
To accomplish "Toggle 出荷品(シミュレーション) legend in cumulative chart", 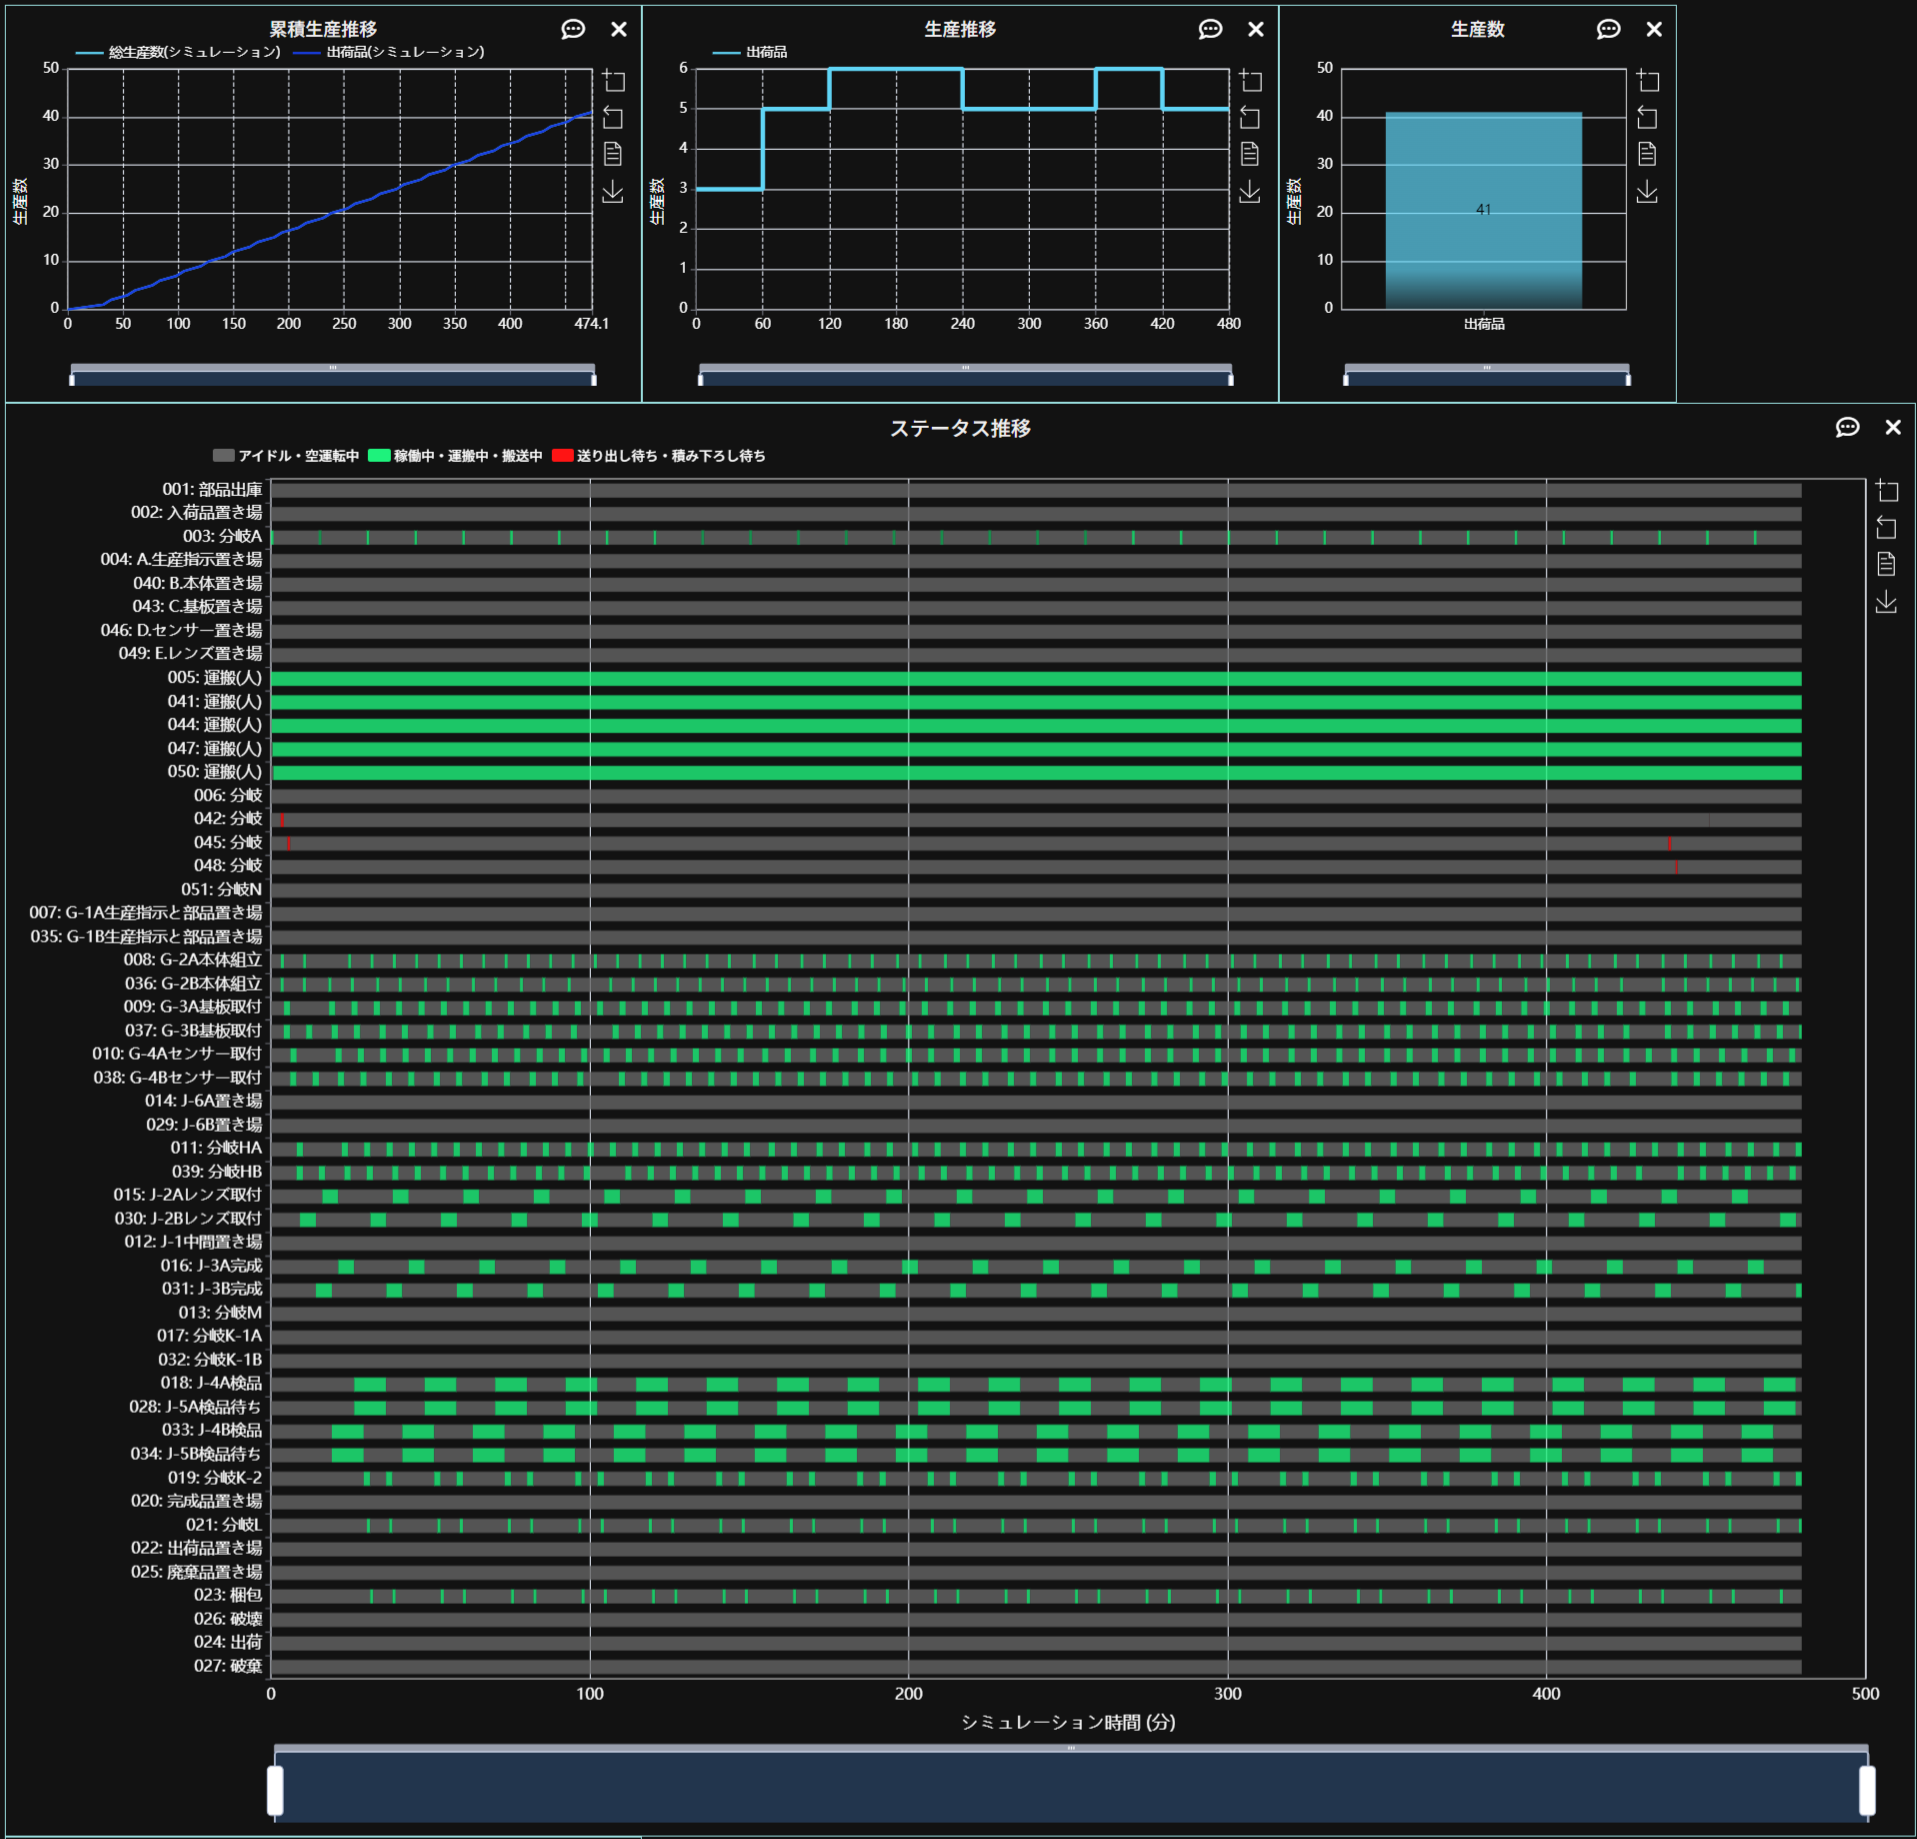I will [x=390, y=52].
